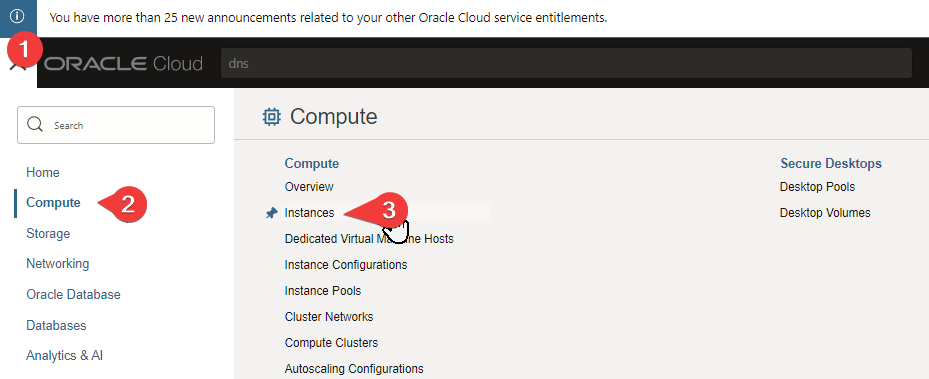Open Home in the navigation menu

pyautogui.click(x=43, y=172)
